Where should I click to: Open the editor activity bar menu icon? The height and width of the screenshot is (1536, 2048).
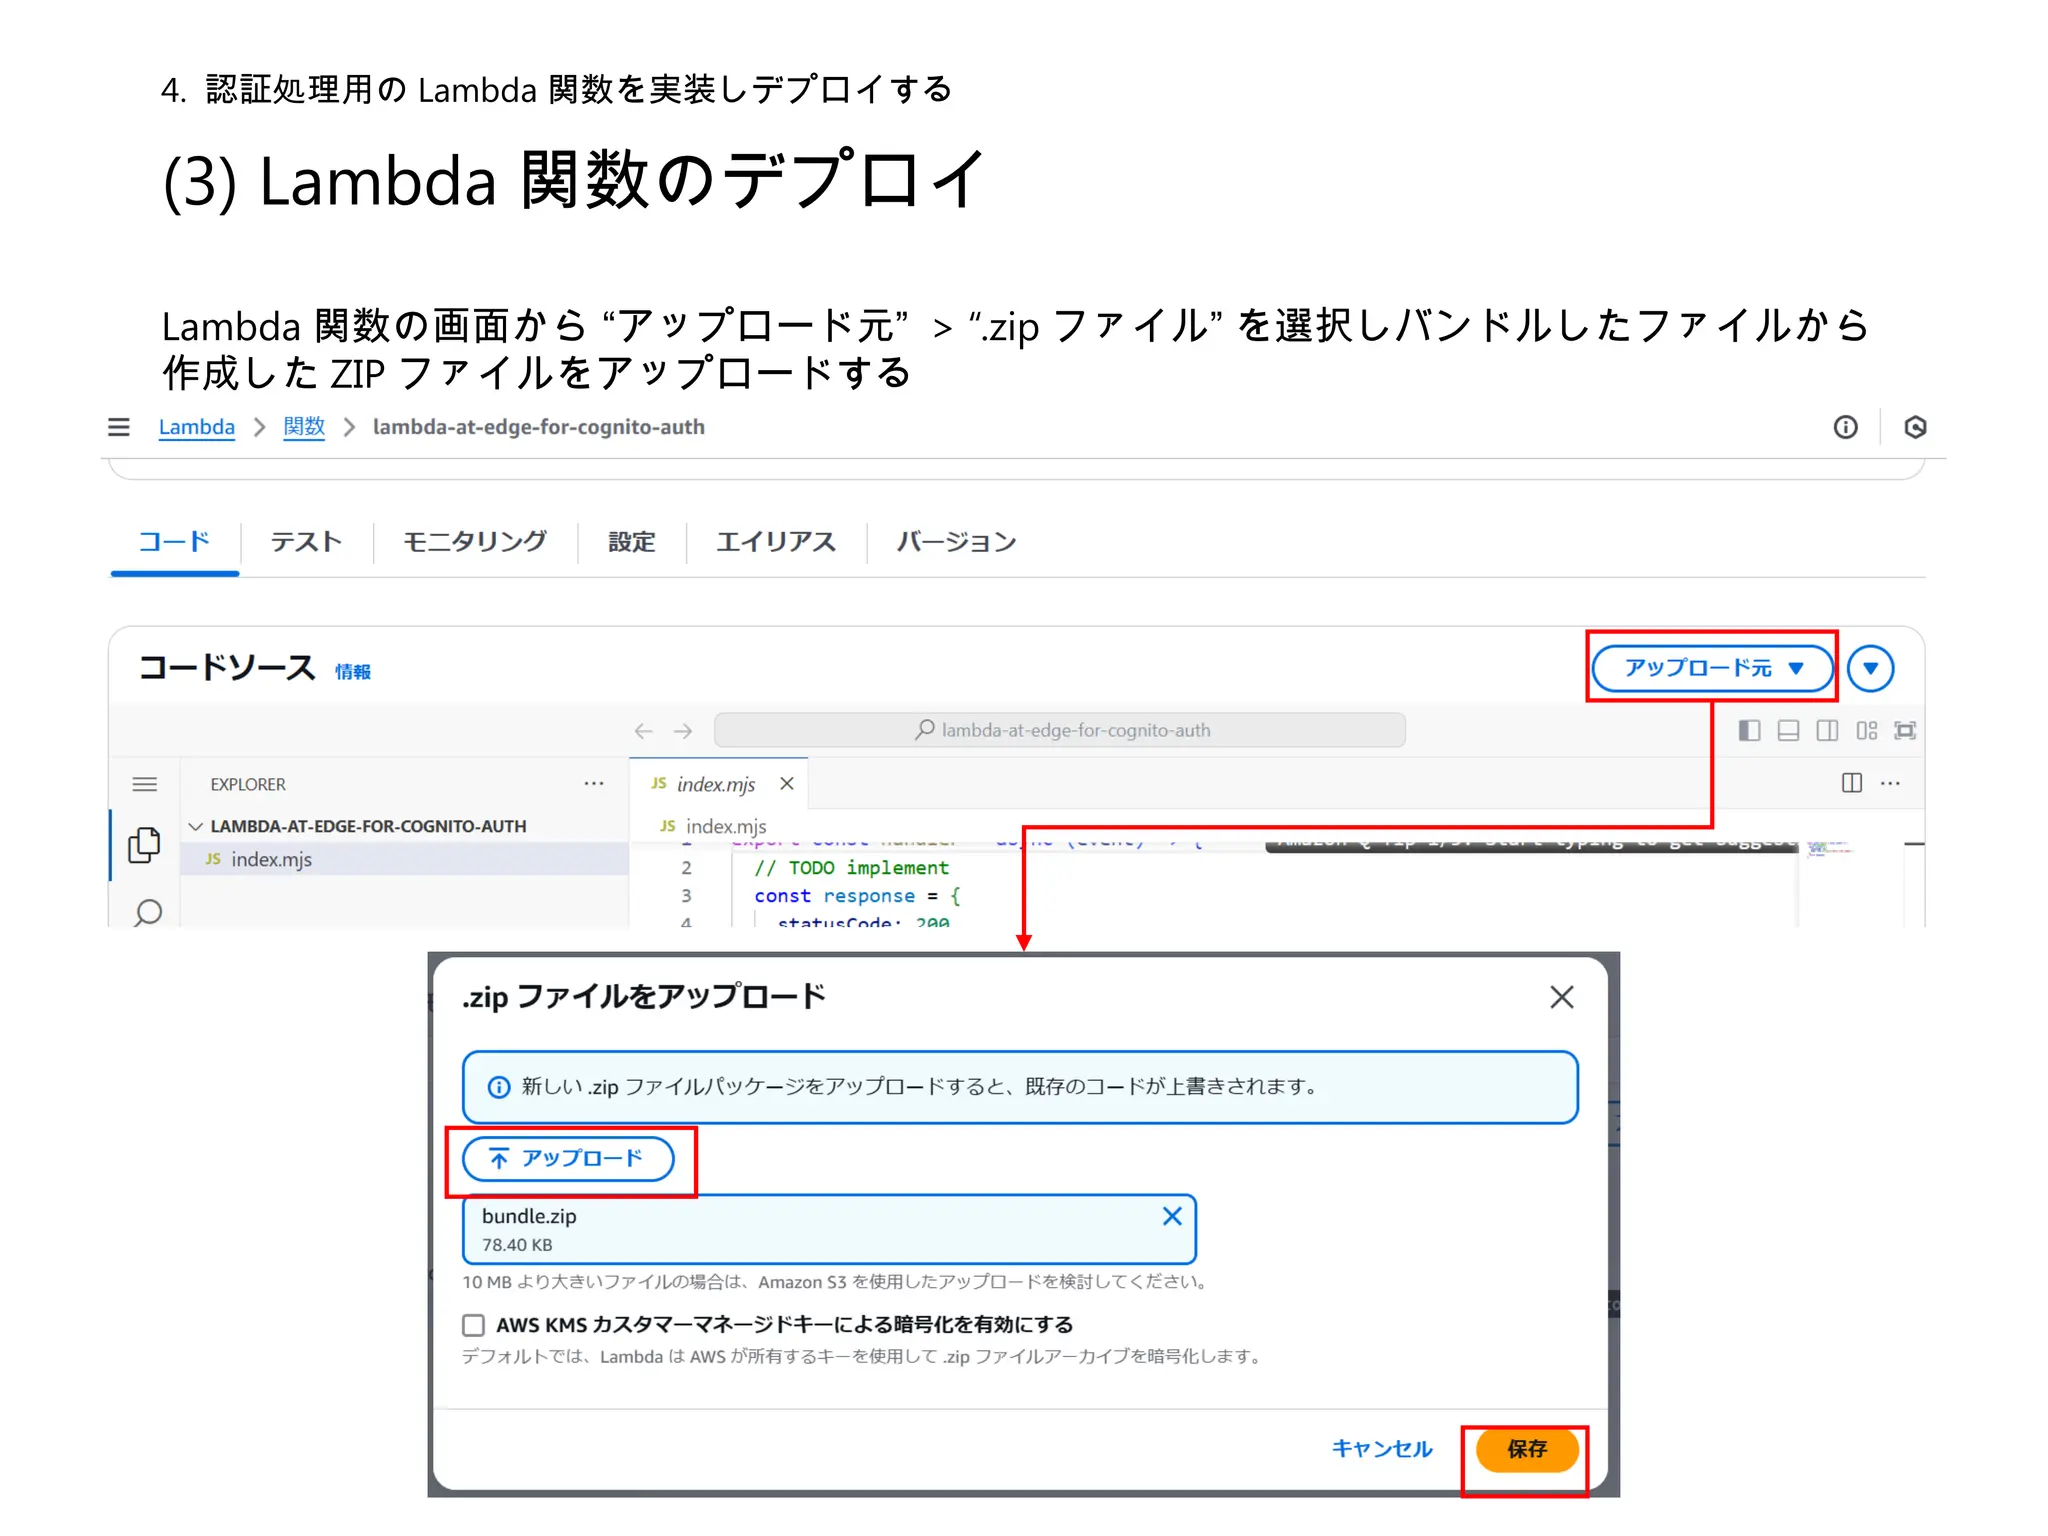[x=145, y=784]
